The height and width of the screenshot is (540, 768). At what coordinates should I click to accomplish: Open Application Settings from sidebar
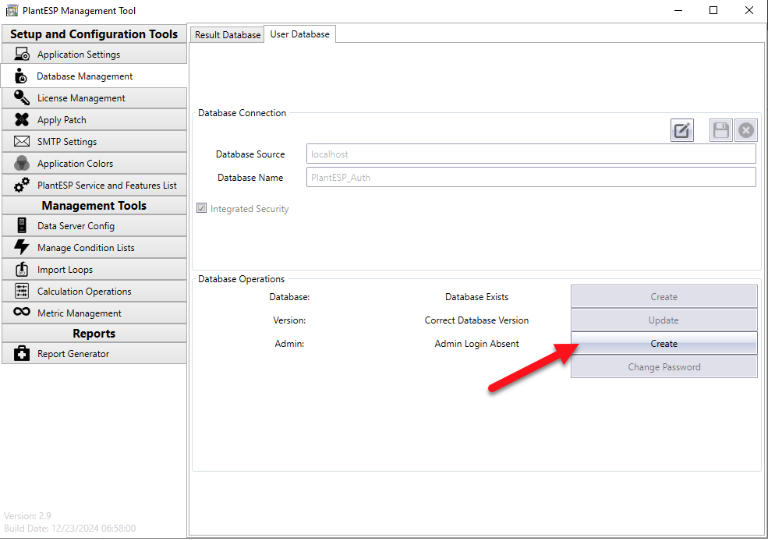(x=94, y=54)
